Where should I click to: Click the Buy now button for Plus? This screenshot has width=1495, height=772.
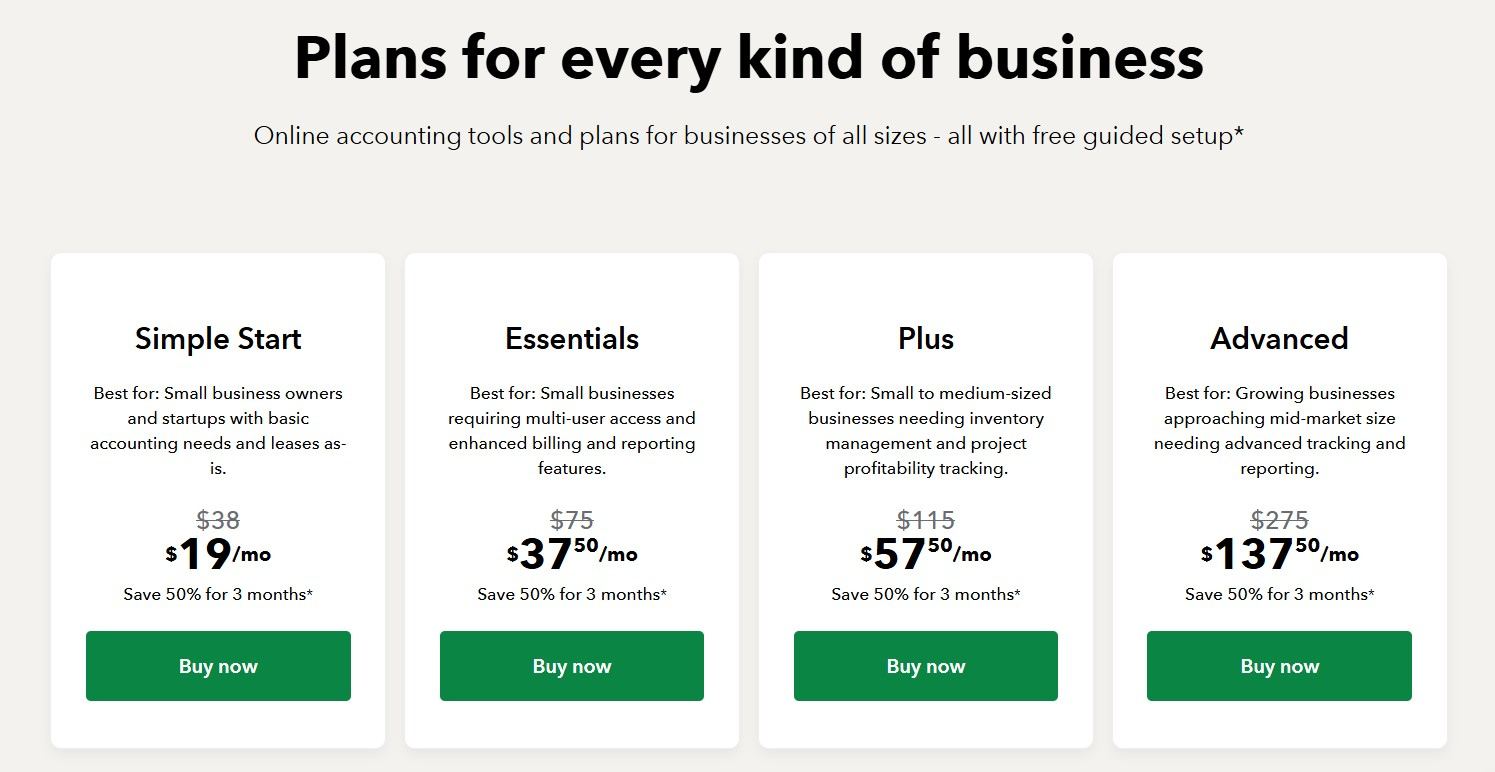point(925,665)
